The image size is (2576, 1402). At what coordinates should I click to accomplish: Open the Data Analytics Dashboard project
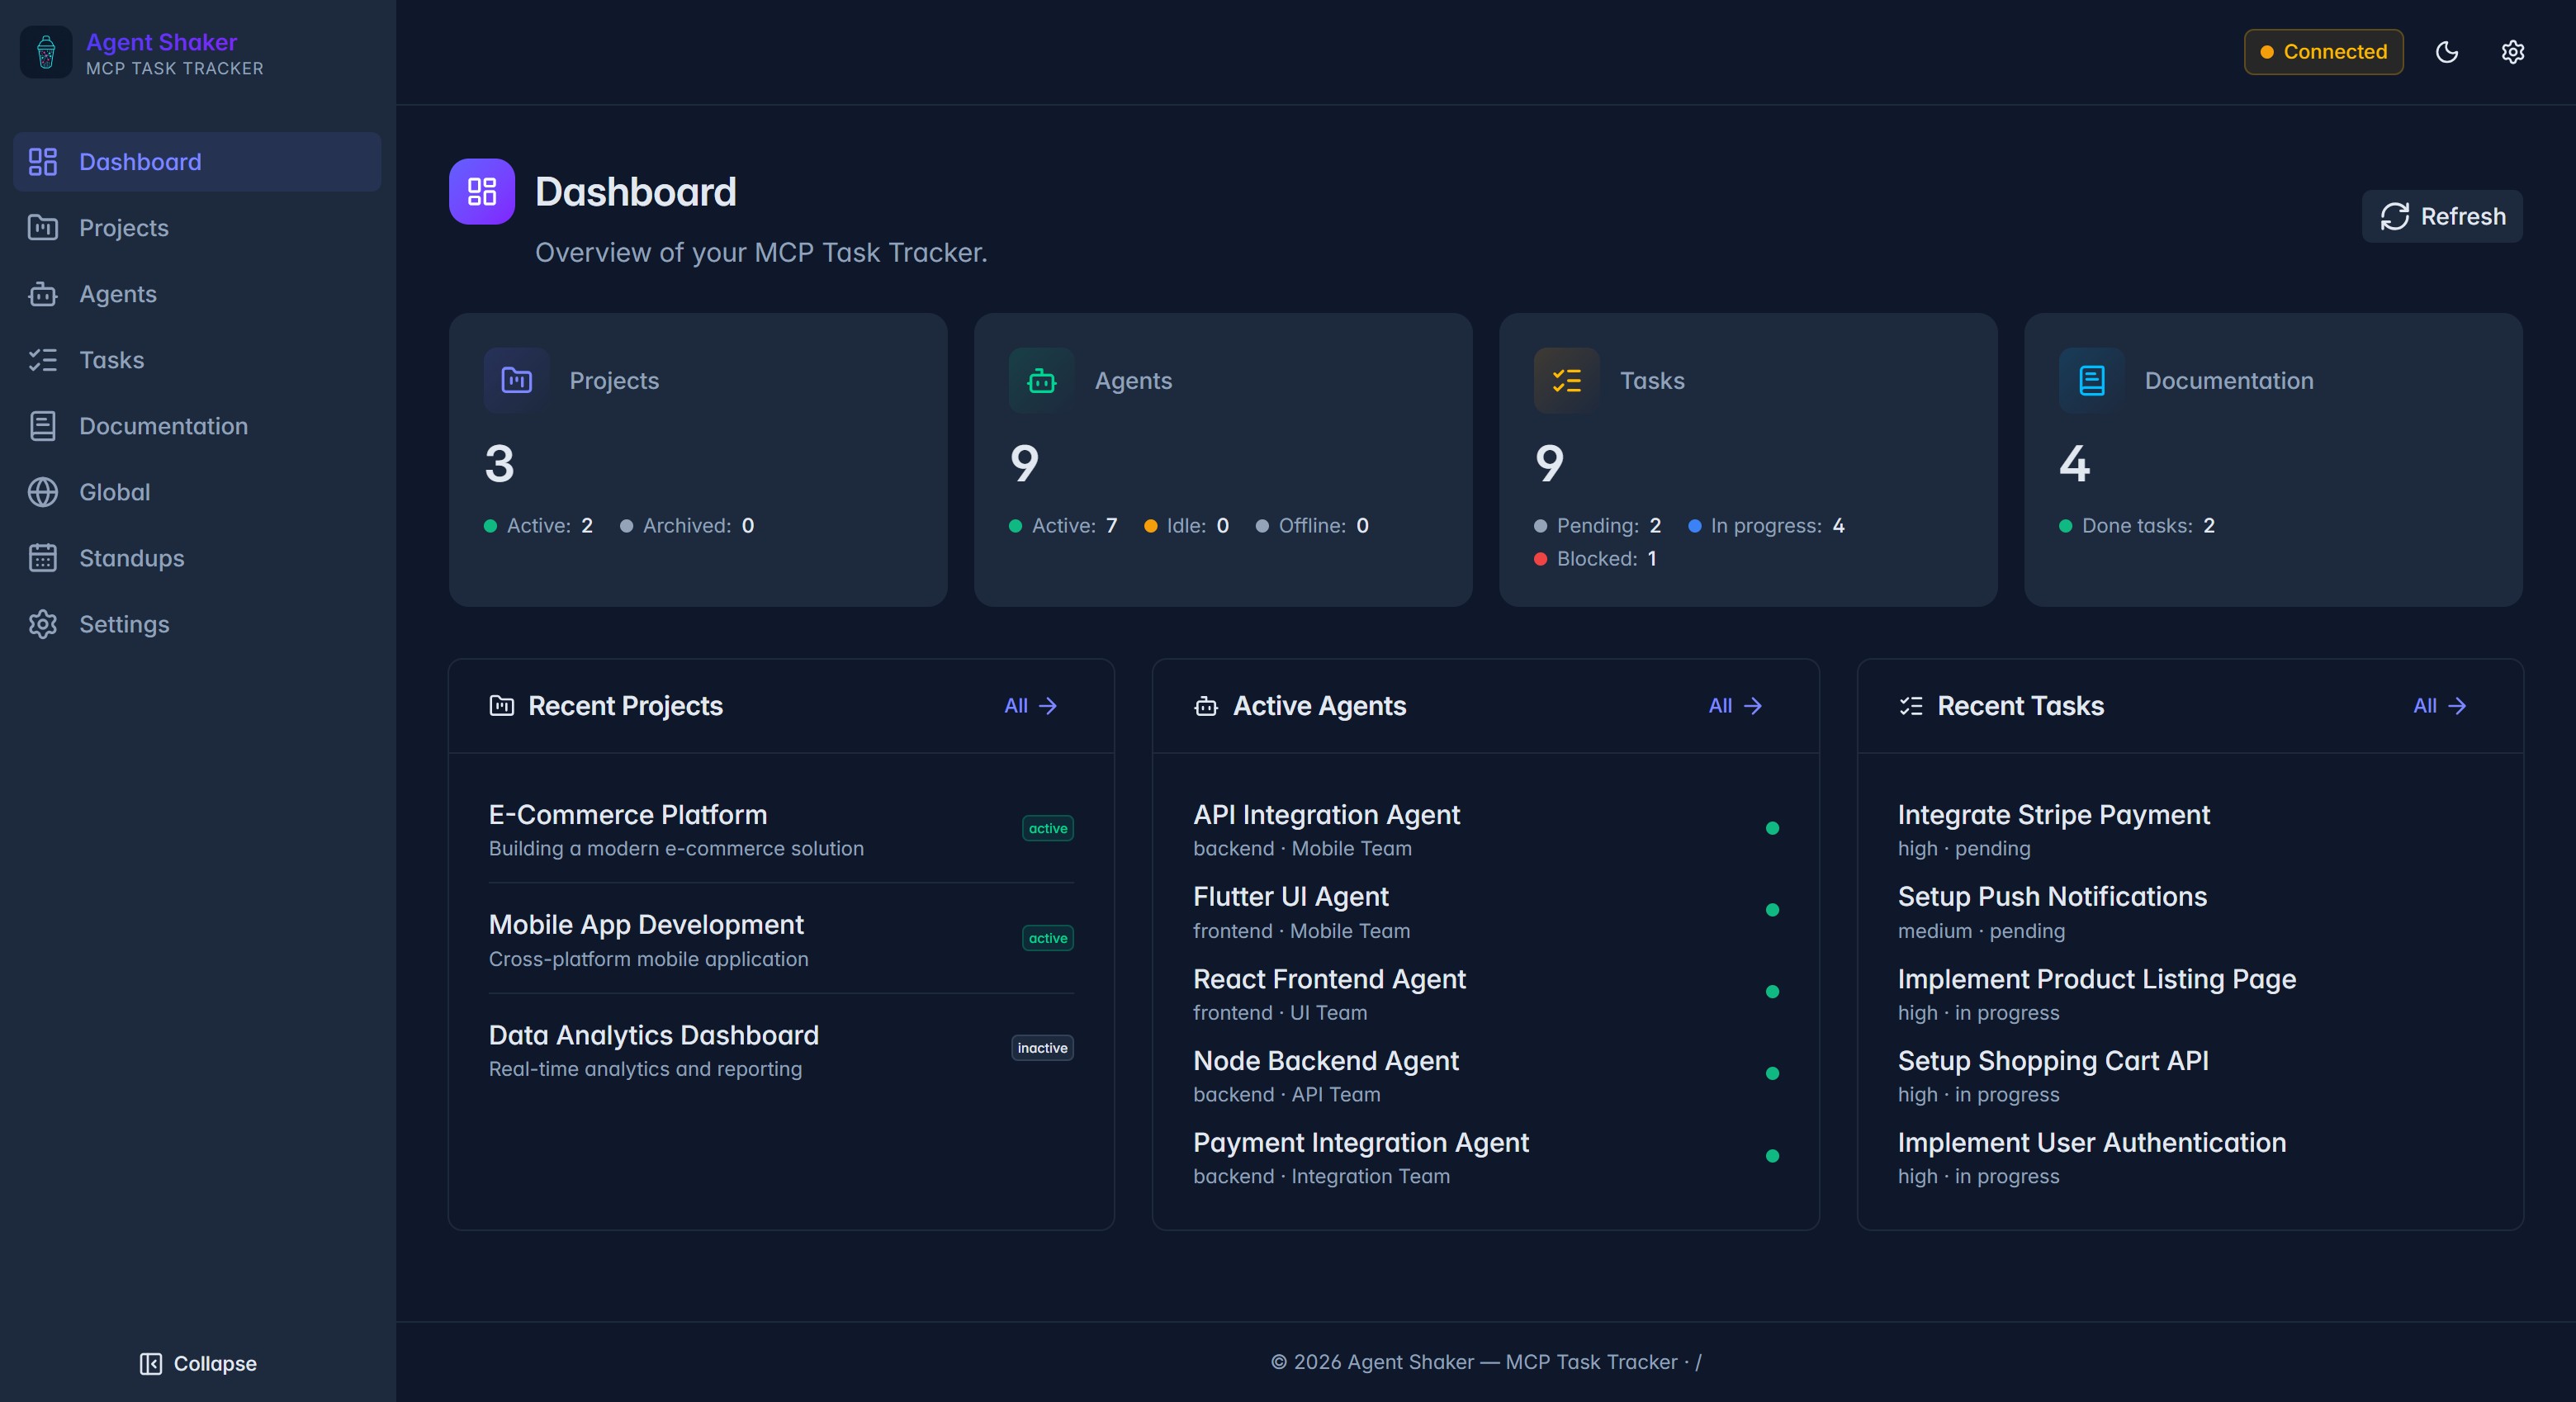pyautogui.click(x=781, y=1049)
